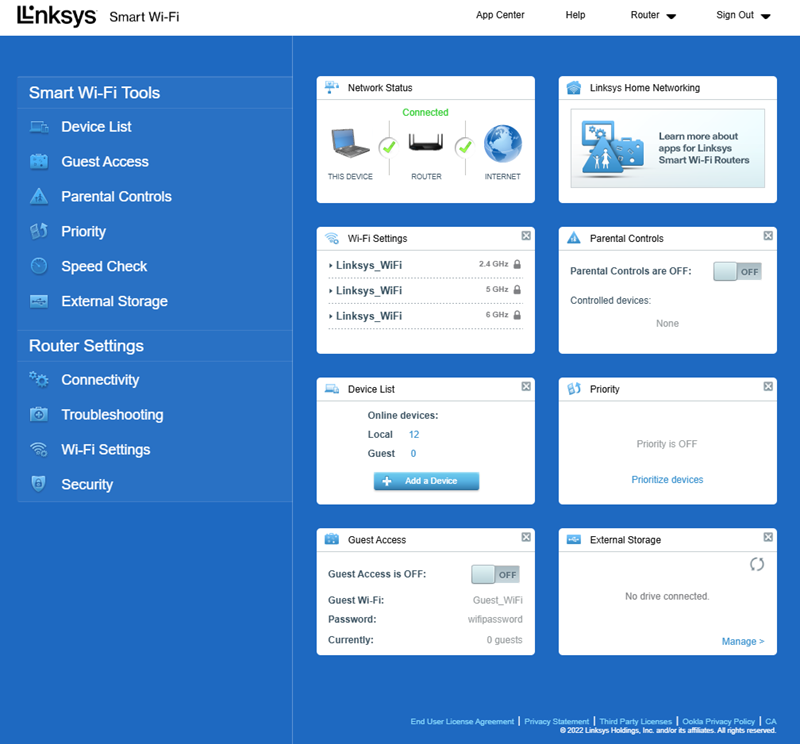Click the laptop THIS DEVICE icon
The width and height of the screenshot is (800, 744).
tap(350, 143)
